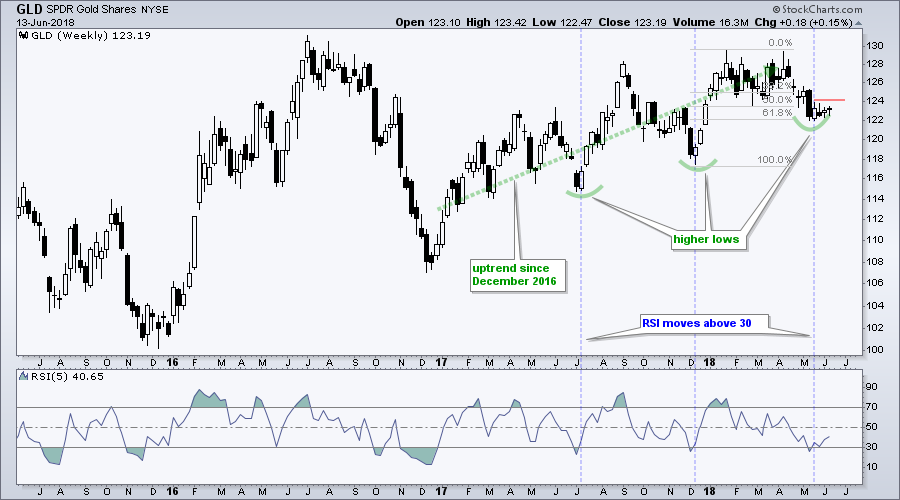Click the 18 year label under the RSI panel
The height and width of the screenshot is (500, 900).
tap(709, 491)
